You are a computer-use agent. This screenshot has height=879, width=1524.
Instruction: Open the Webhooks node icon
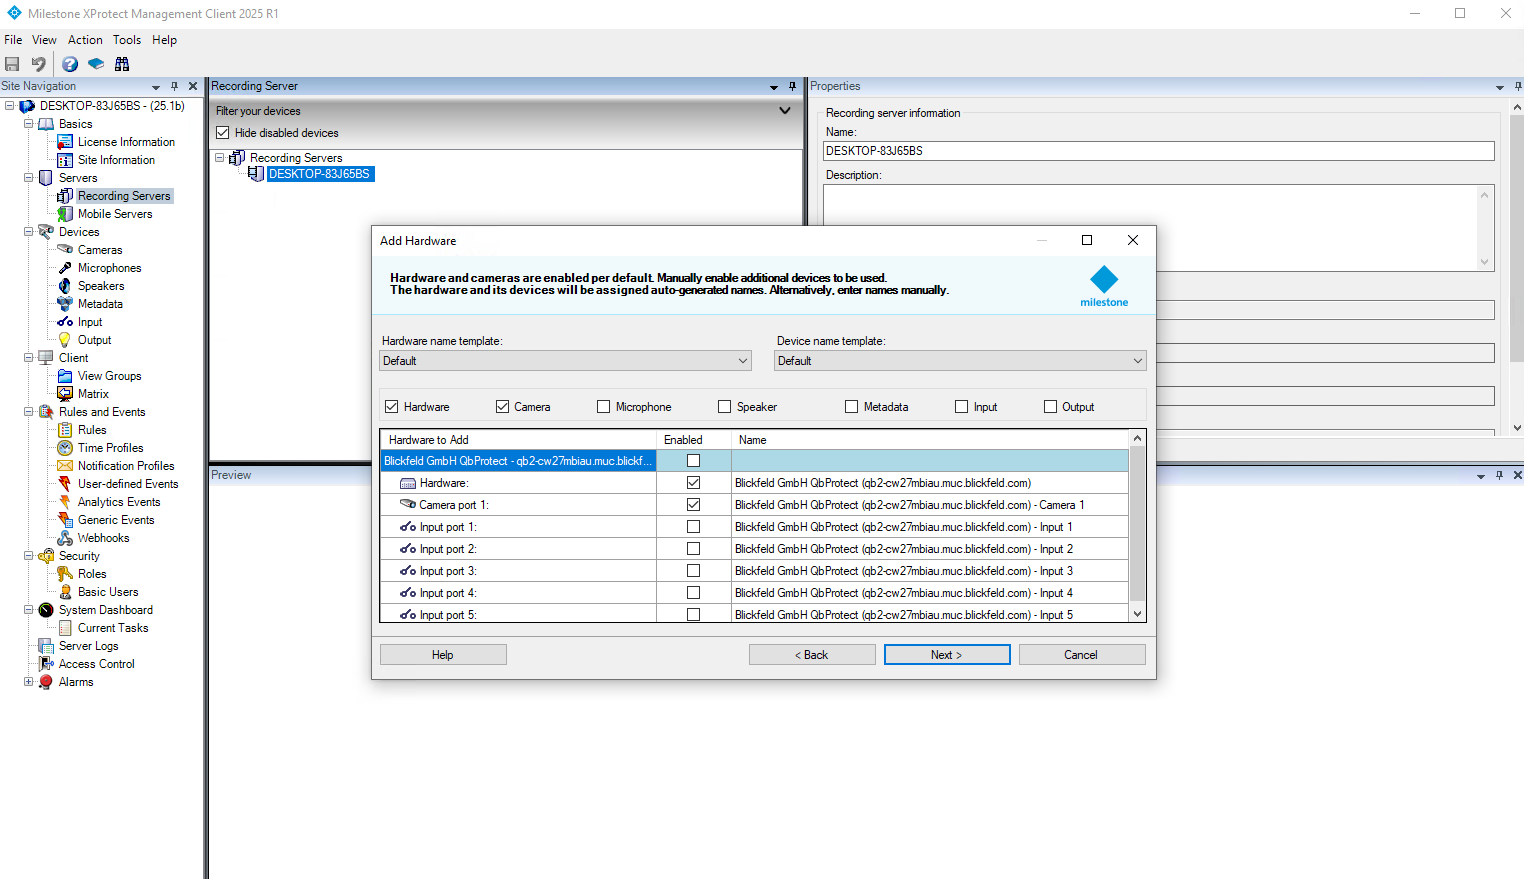[x=65, y=538]
